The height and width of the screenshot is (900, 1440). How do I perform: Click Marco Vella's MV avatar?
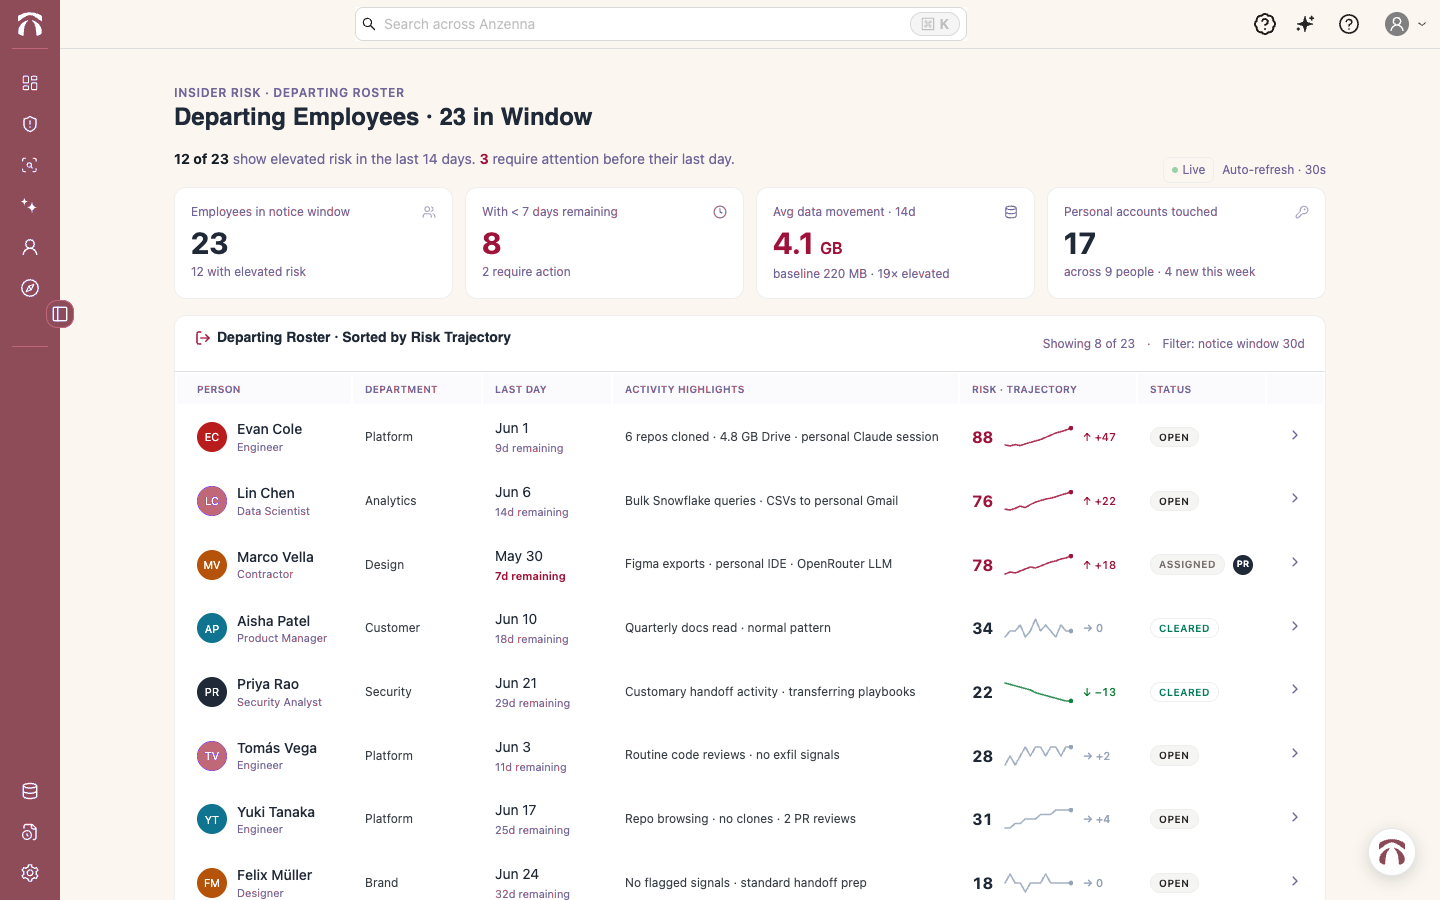coord(212,565)
